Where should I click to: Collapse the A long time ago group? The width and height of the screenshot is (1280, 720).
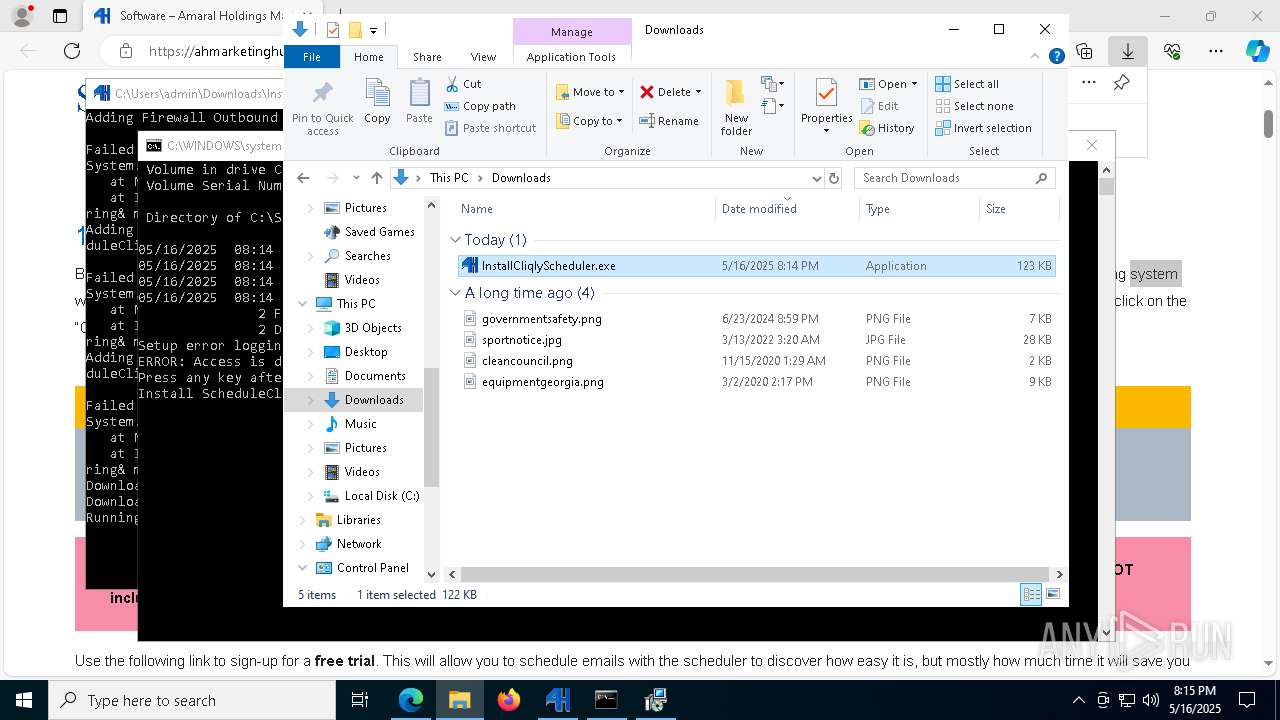455,293
